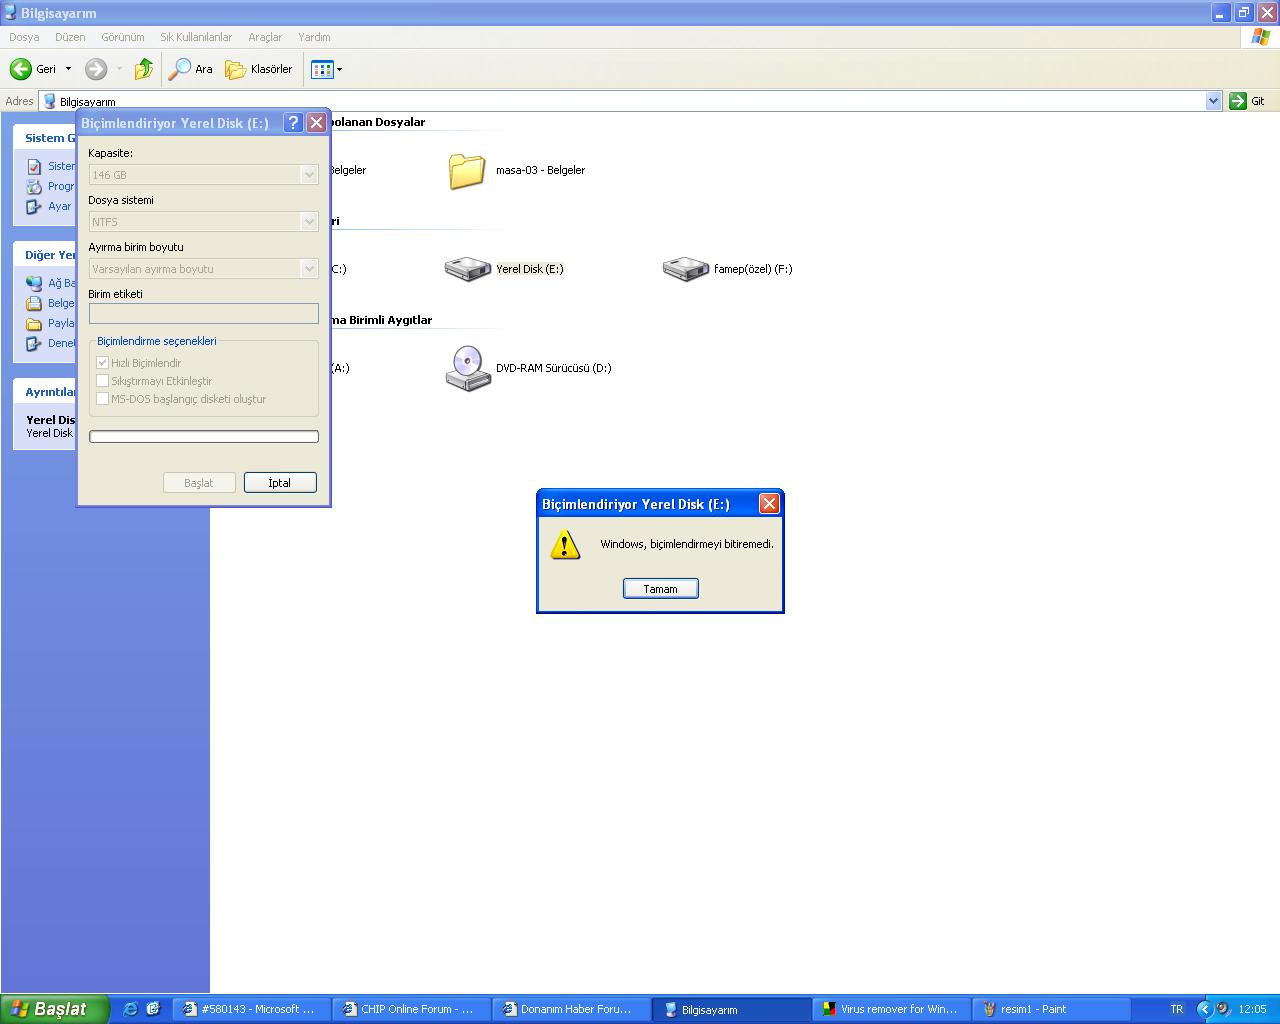Click the Ayar değiştir icon in sidebar
Viewport: 1280px width, 1024px height.
[x=34, y=206]
